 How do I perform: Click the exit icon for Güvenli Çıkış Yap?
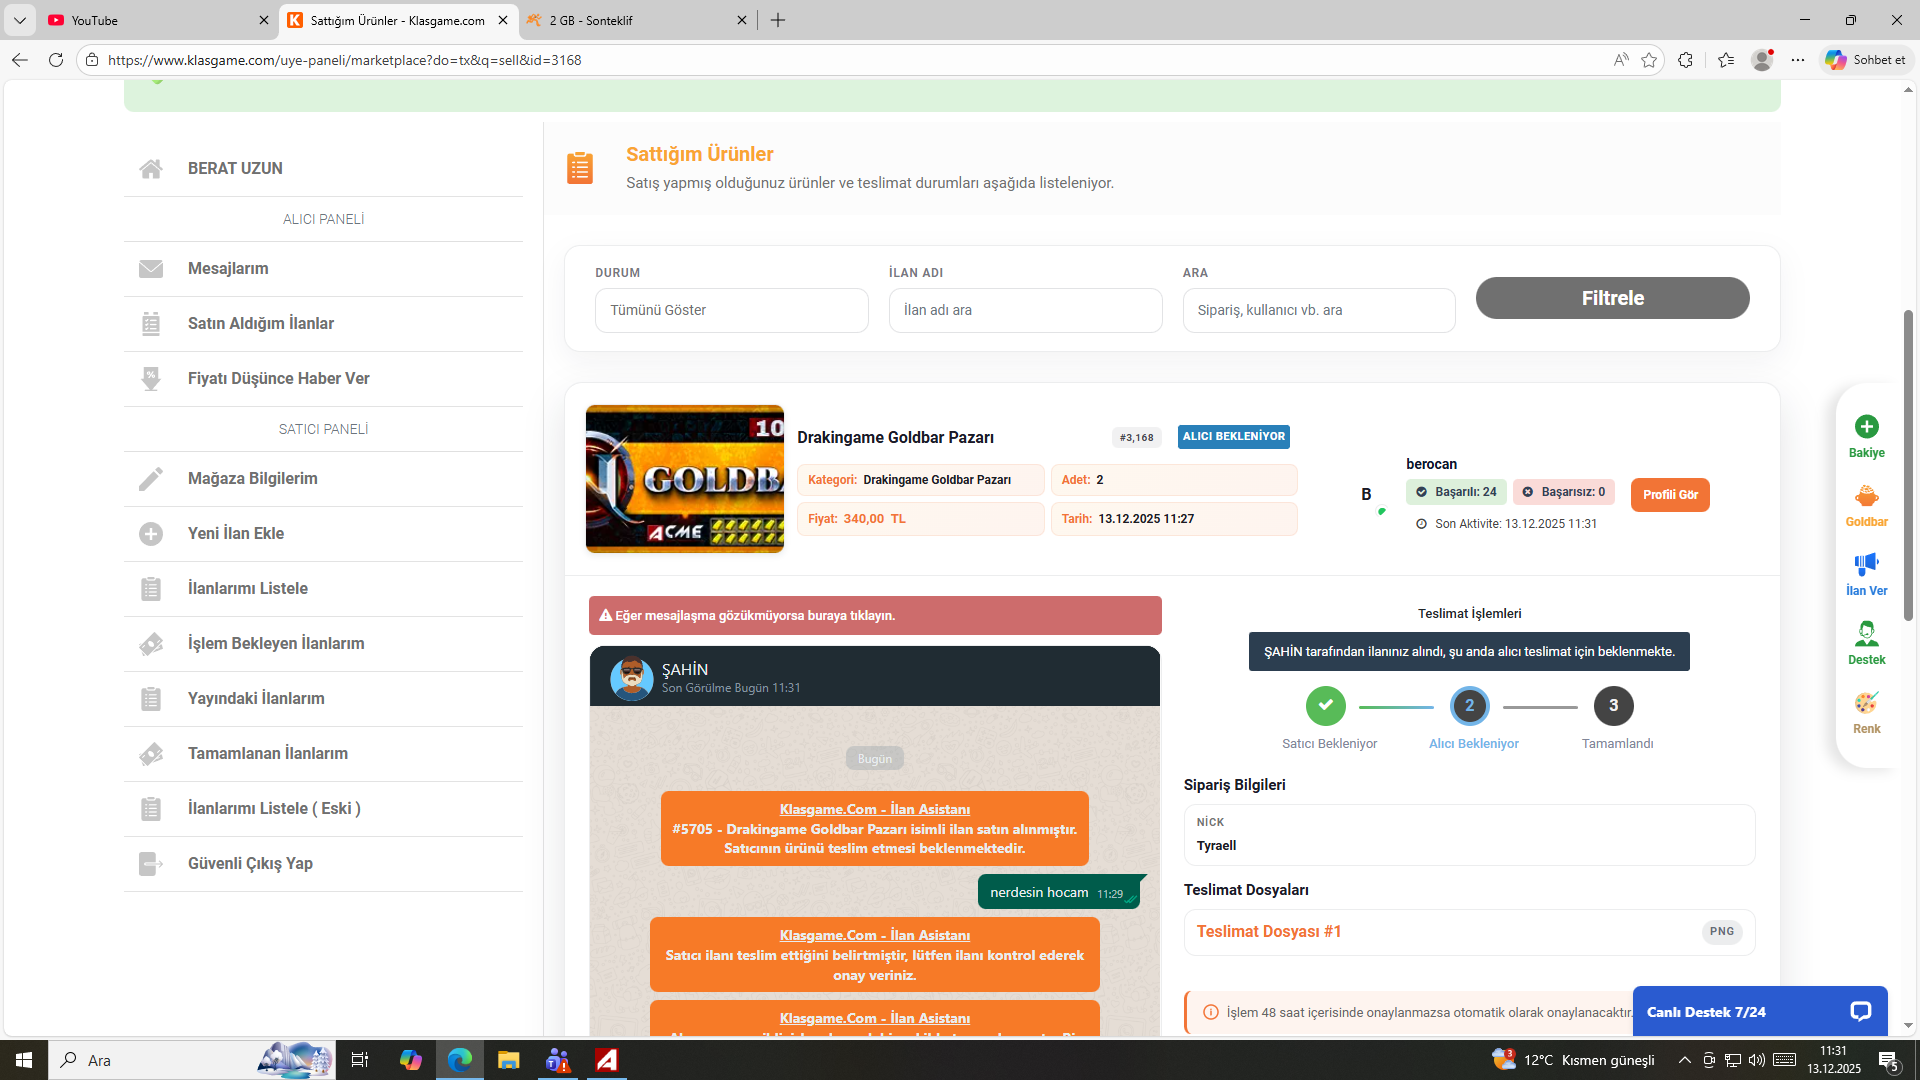(x=151, y=864)
